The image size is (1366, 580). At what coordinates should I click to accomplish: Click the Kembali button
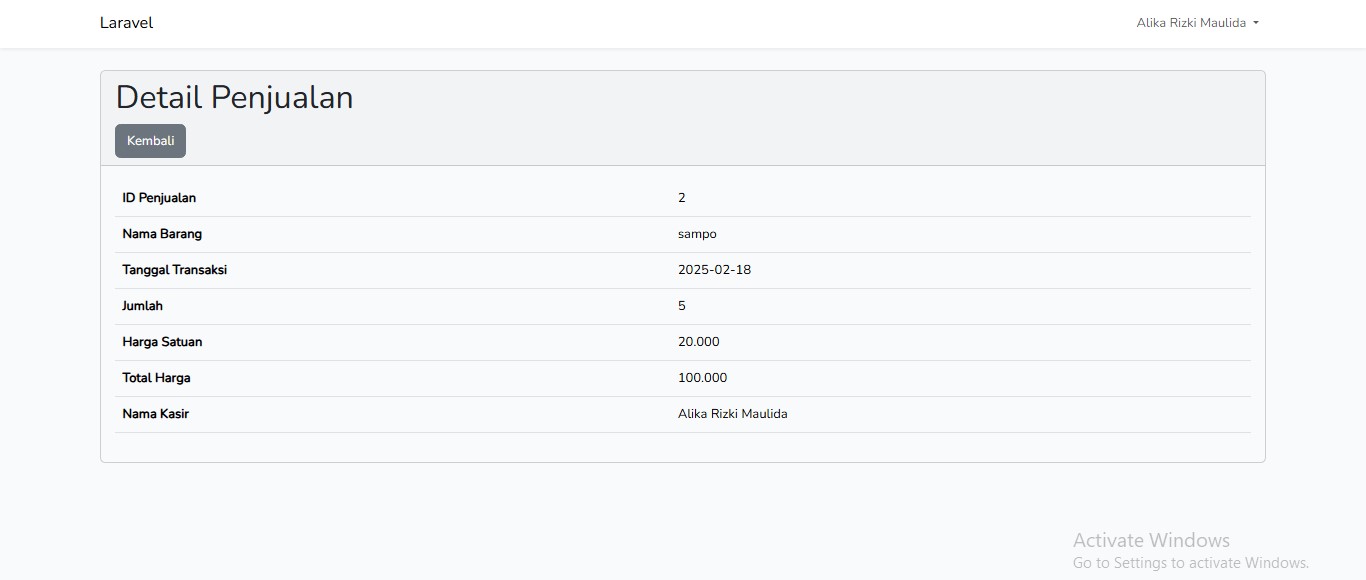(x=150, y=141)
